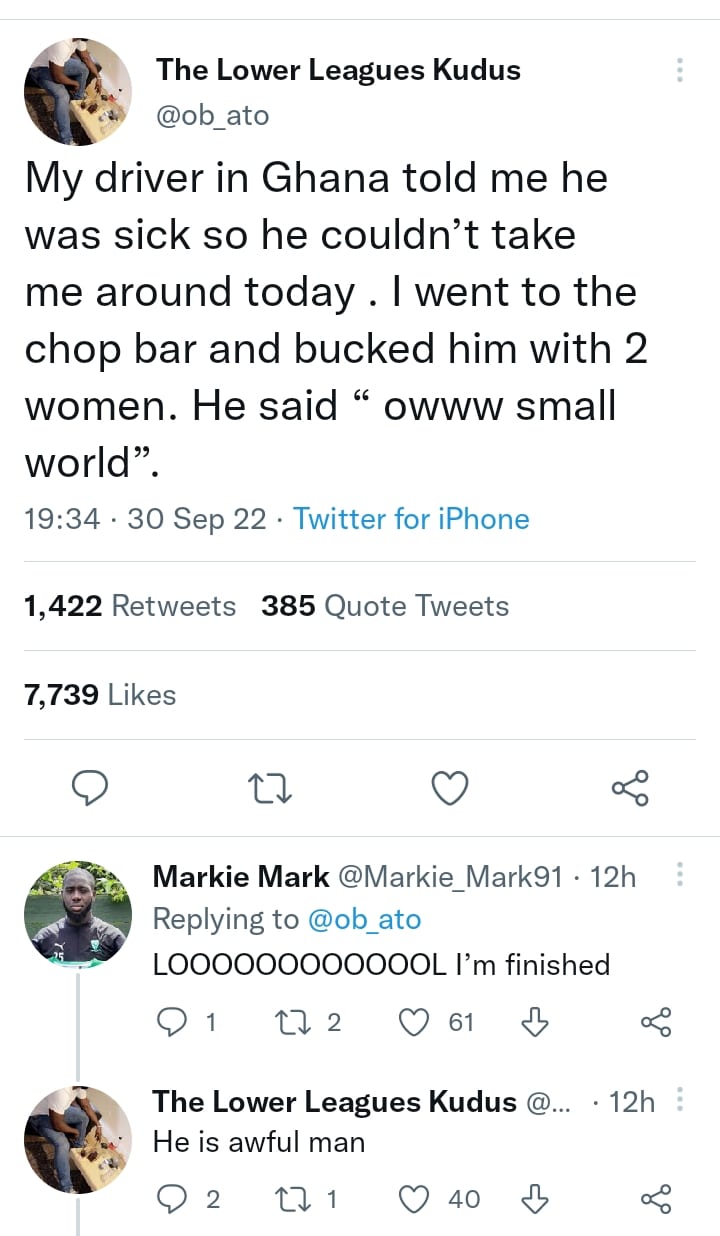Like the main tweet with heart icon
This screenshot has height=1236, width=720.
pyautogui.click(x=450, y=789)
